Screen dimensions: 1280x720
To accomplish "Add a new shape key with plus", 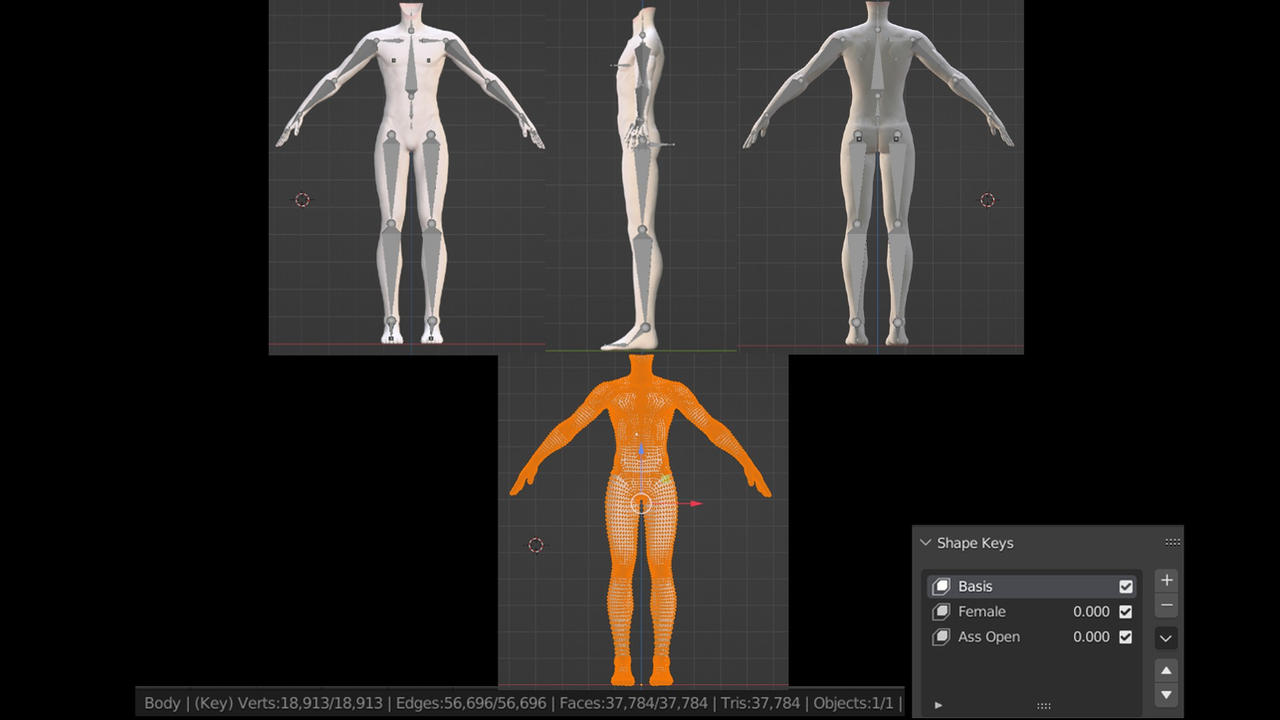I will tap(1166, 581).
